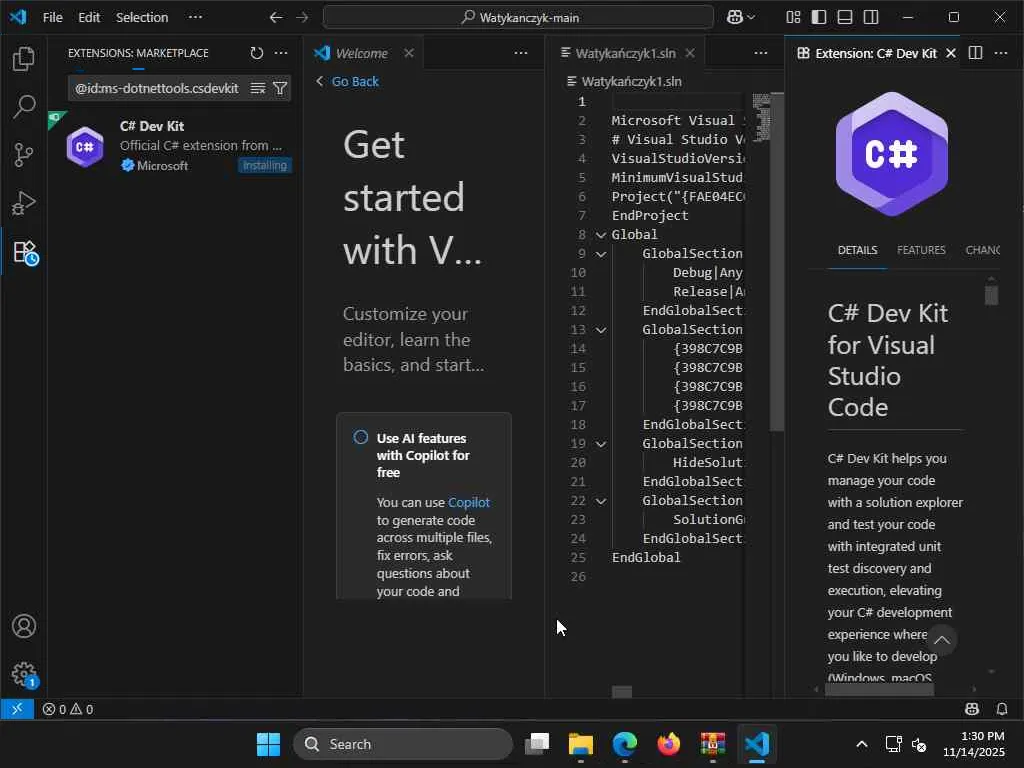
Task: Open the C# Dev Kit extension entry
Action: (x=177, y=146)
